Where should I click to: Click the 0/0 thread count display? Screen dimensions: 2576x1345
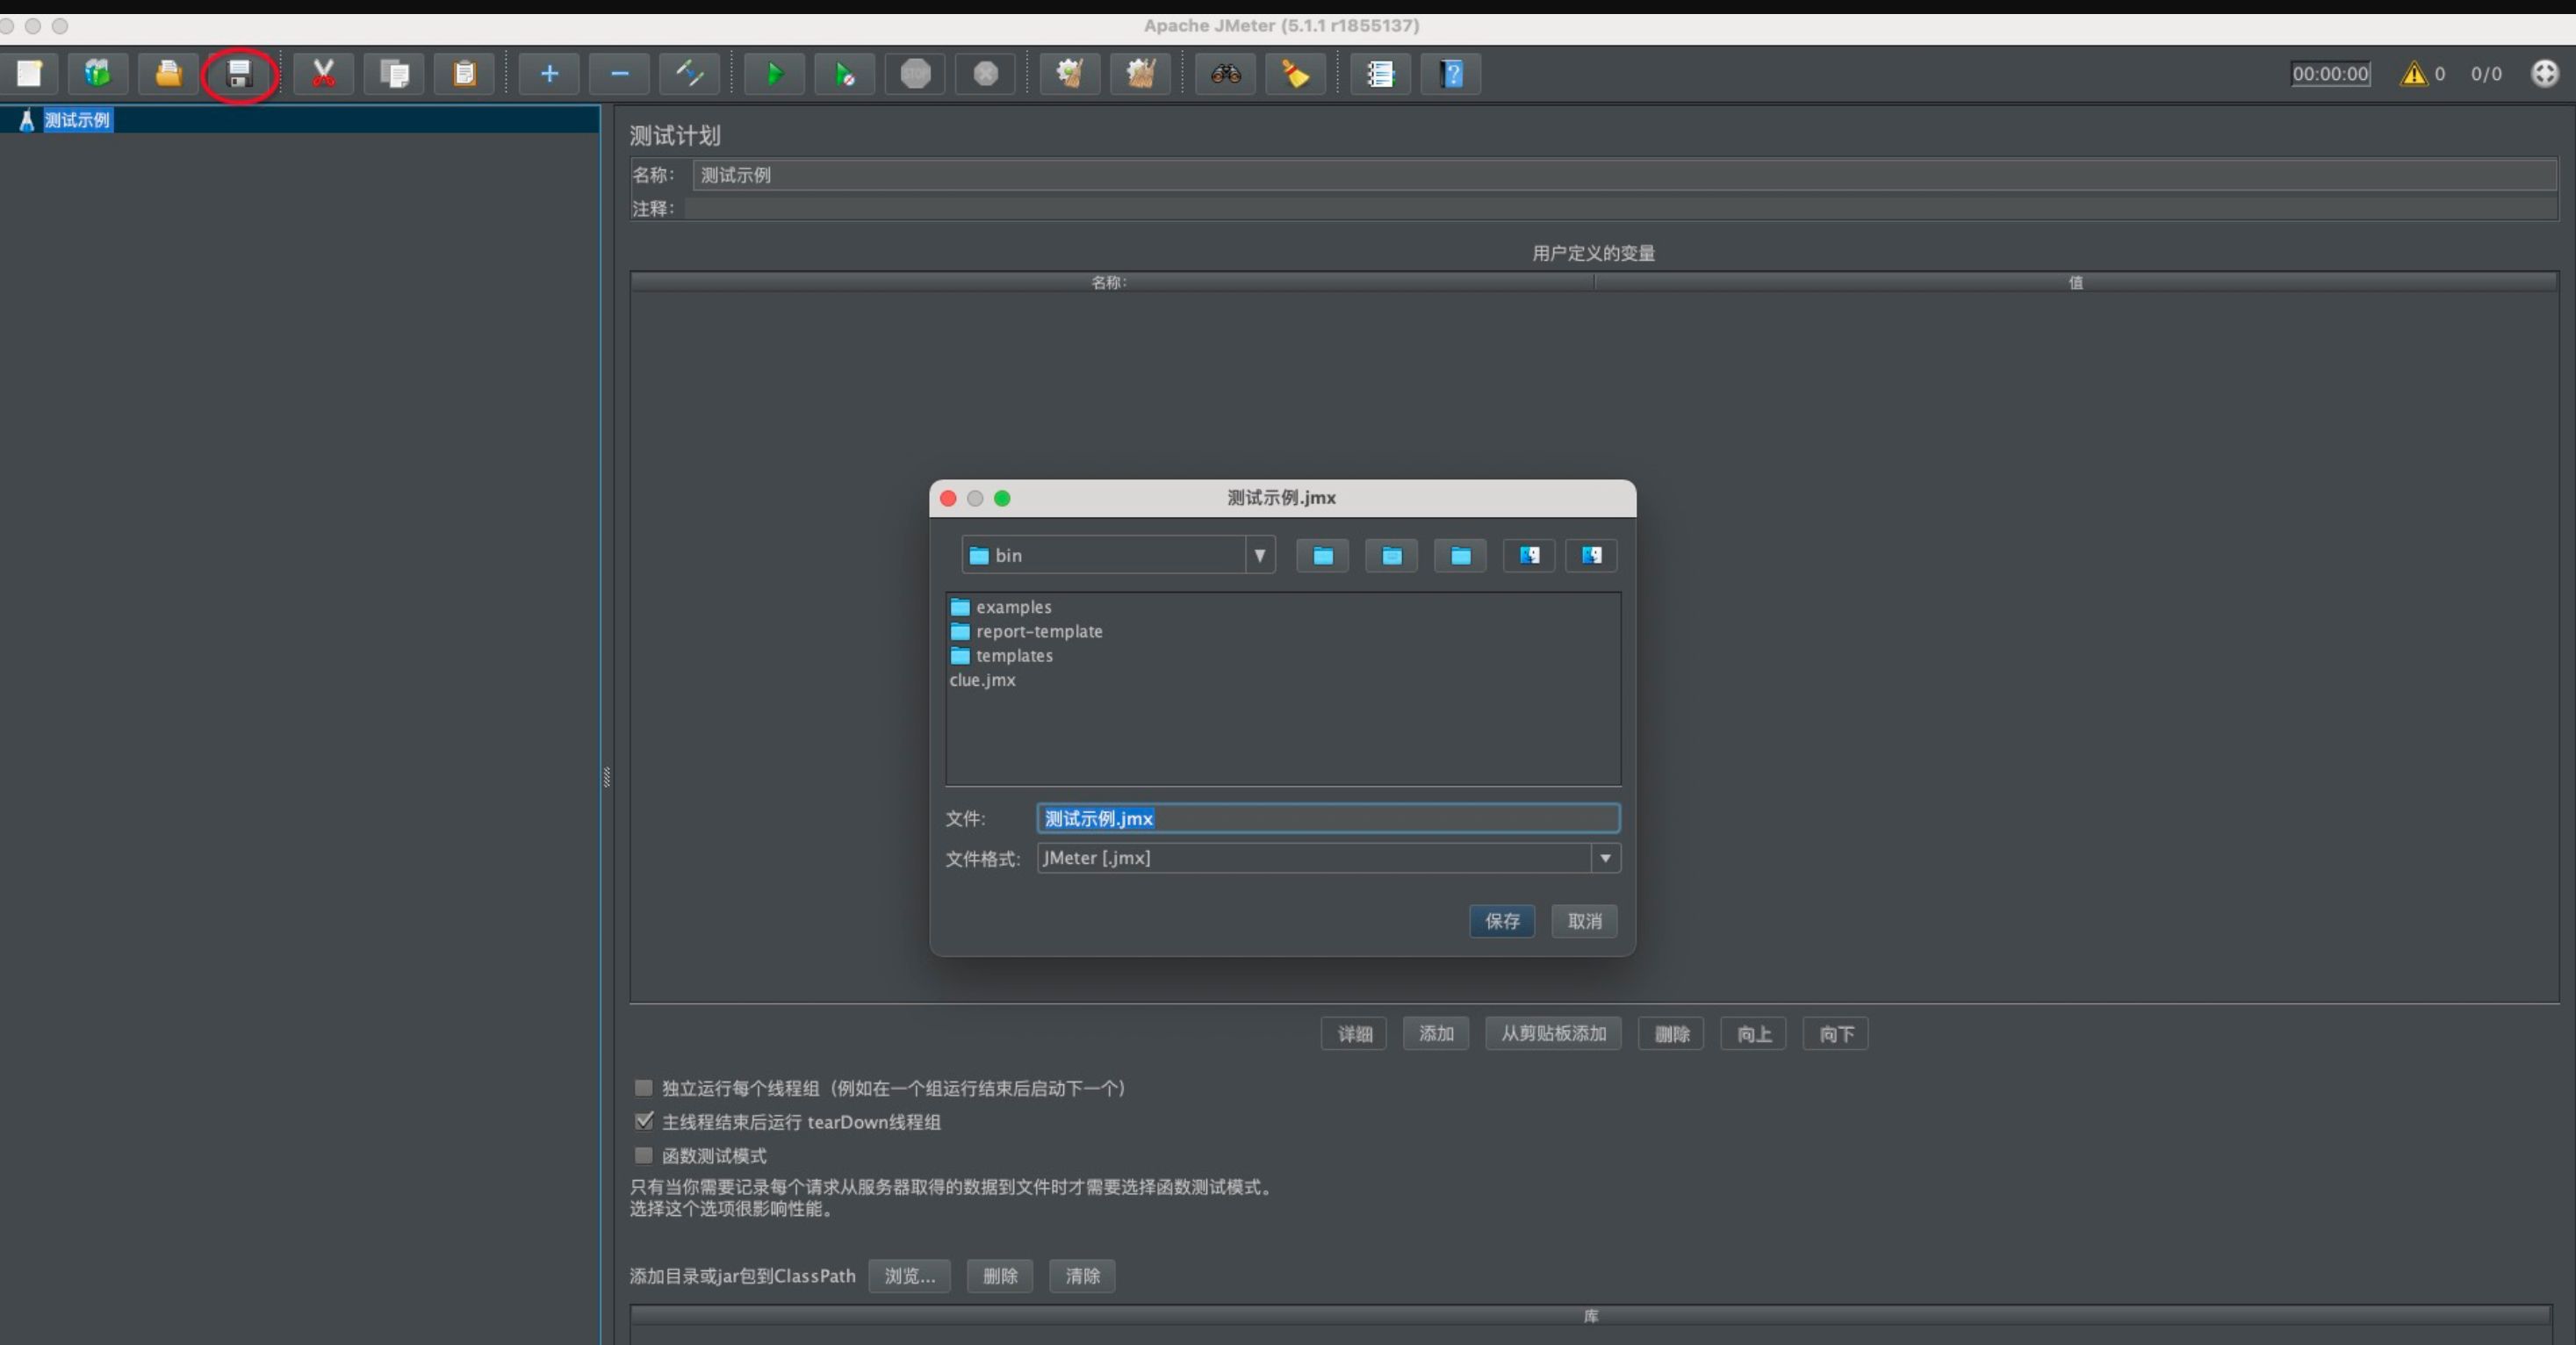[x=2486, y=74]
